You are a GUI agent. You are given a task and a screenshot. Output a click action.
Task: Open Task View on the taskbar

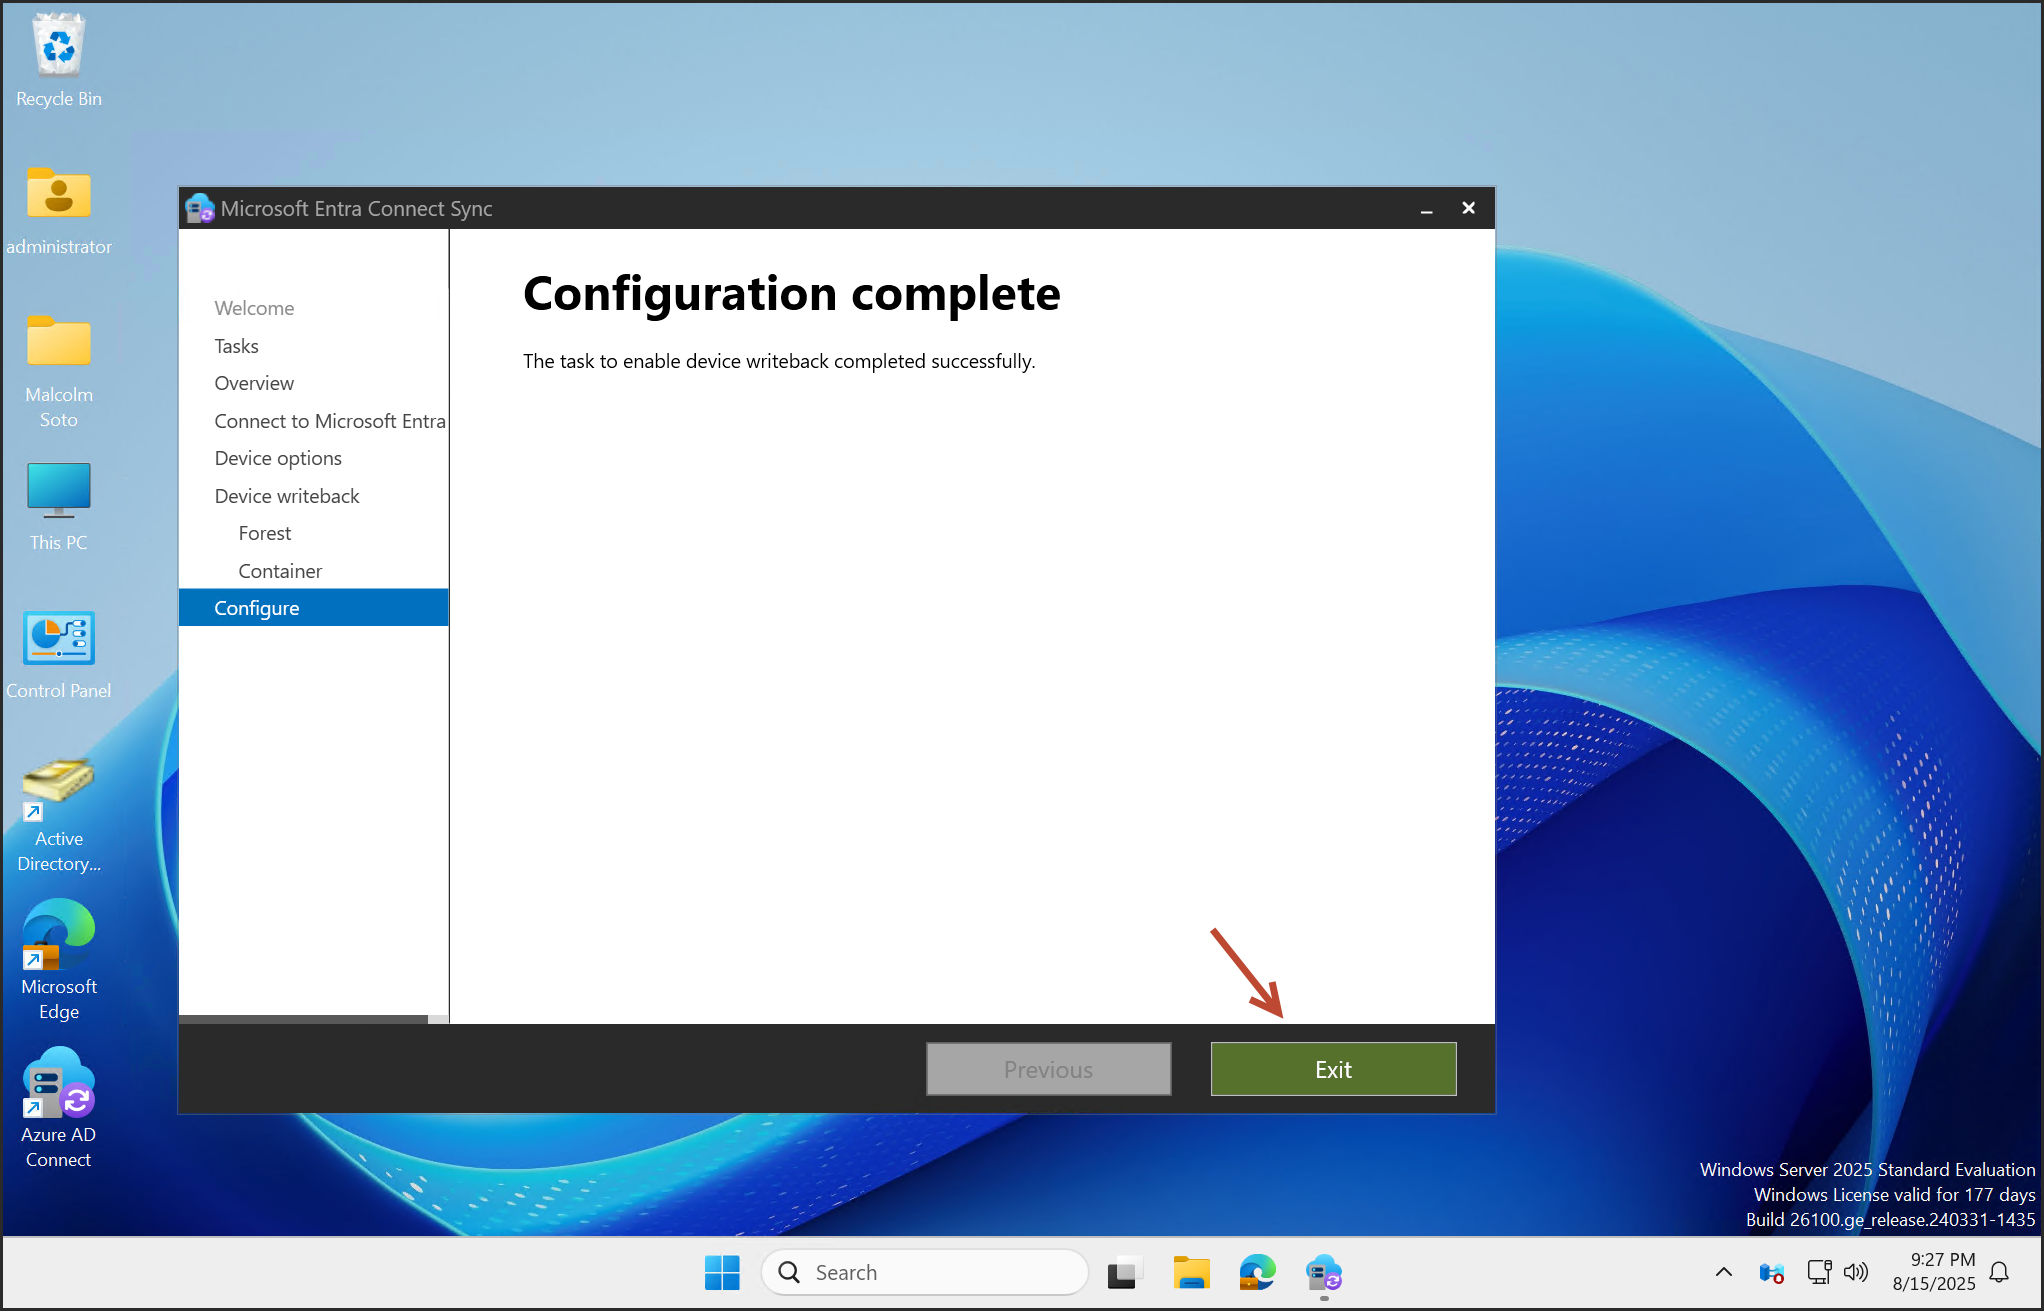pyautogui.click(x=1124, y=1273)
